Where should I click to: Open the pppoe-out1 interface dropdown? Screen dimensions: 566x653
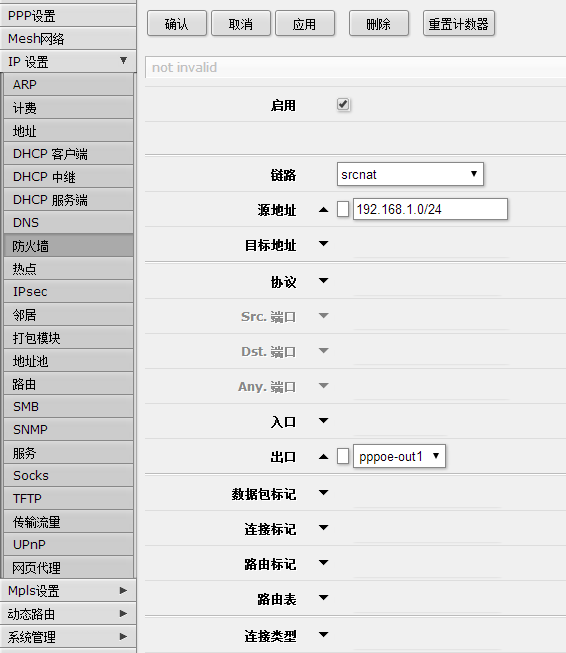399,456
